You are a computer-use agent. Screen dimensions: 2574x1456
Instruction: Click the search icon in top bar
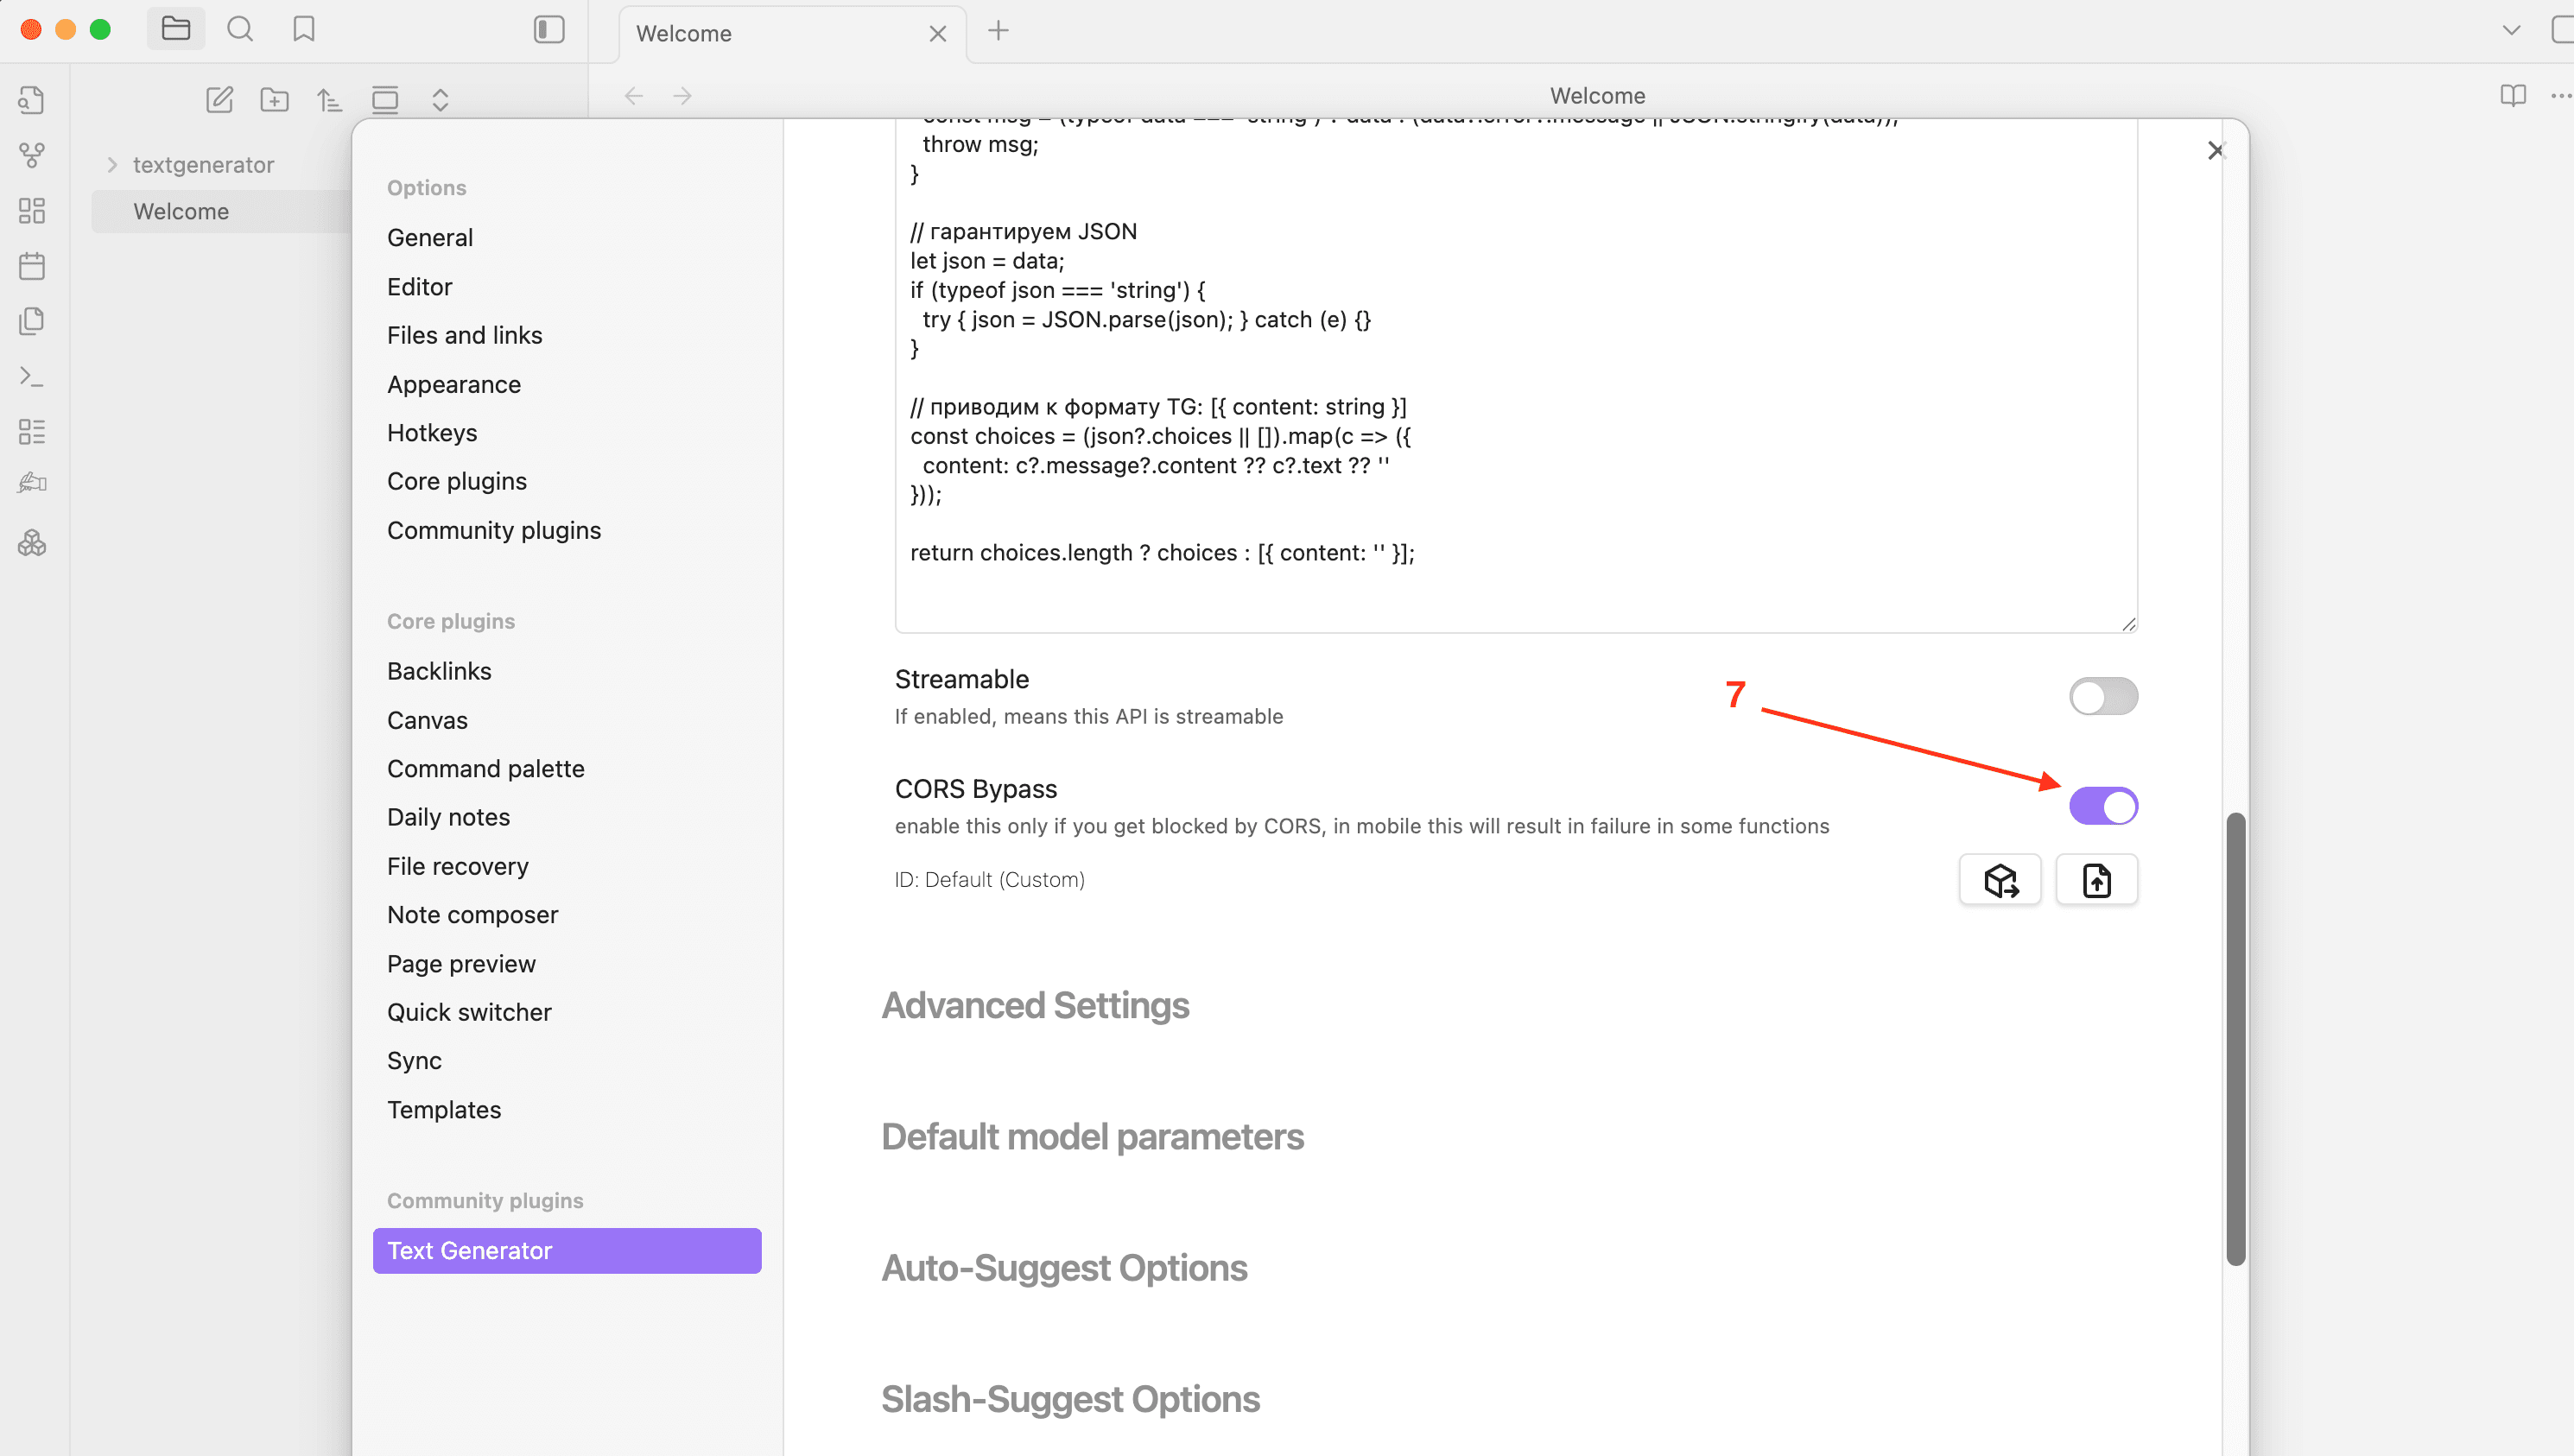coord(240,29)
